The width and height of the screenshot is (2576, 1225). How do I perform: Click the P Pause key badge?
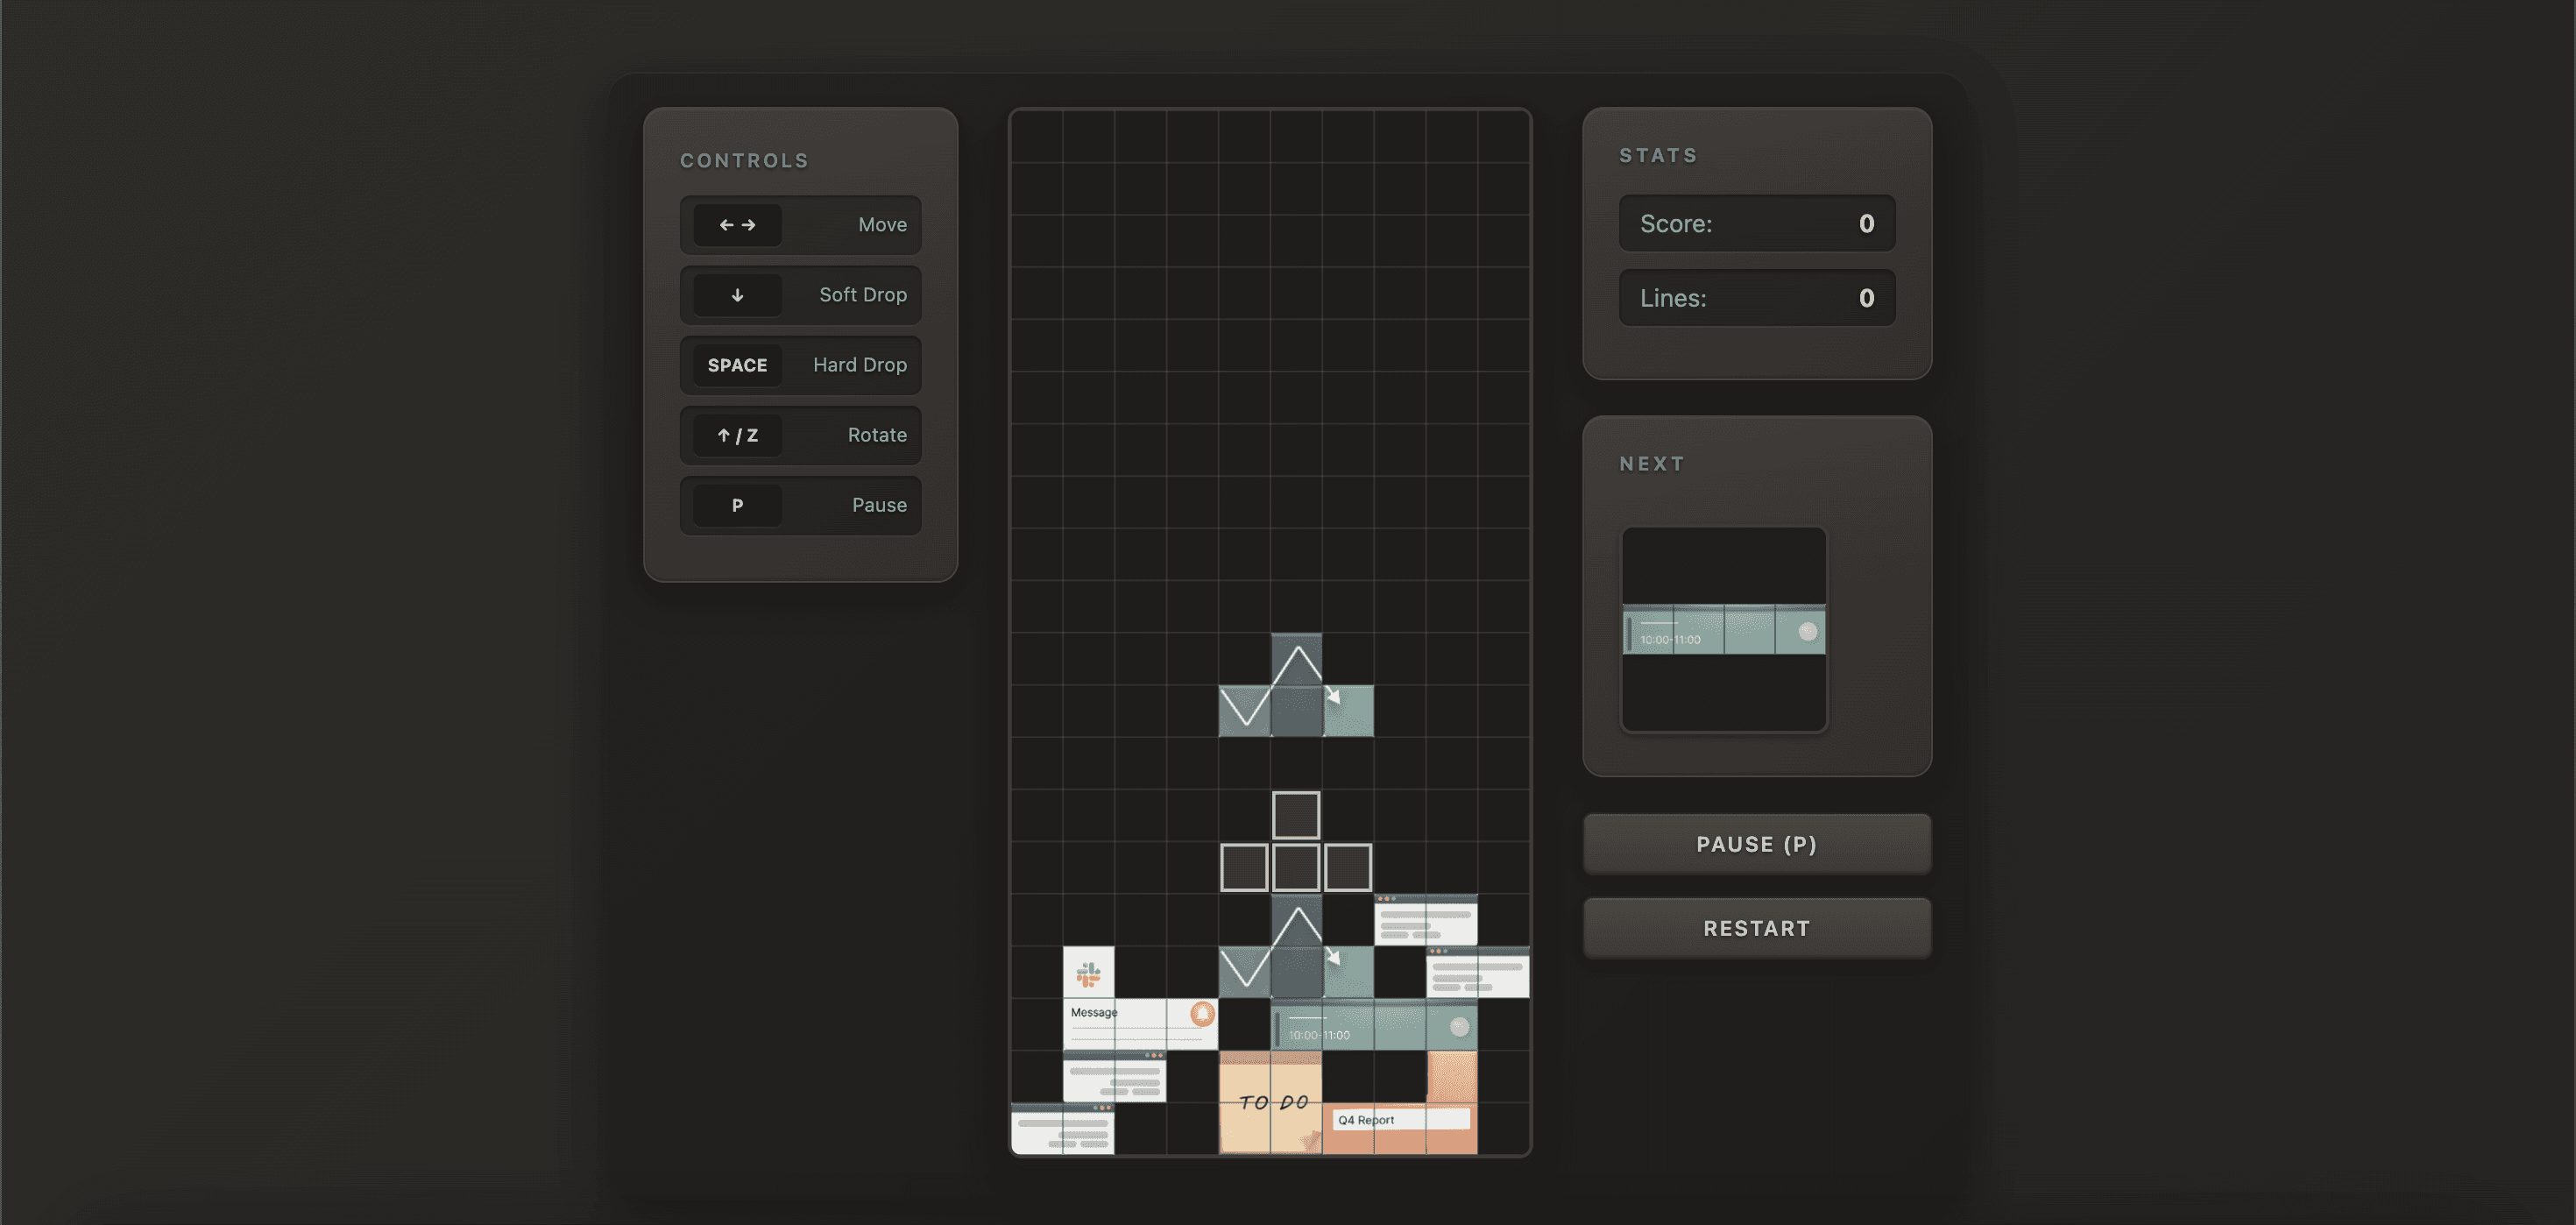tap(737, 505)
